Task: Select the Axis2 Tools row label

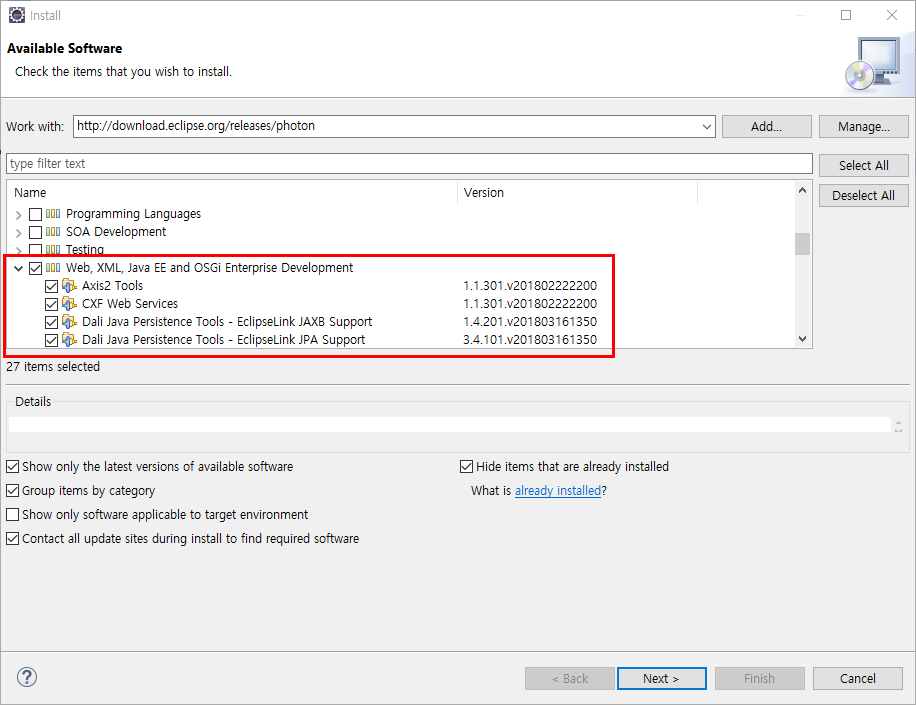Action: 112,286
